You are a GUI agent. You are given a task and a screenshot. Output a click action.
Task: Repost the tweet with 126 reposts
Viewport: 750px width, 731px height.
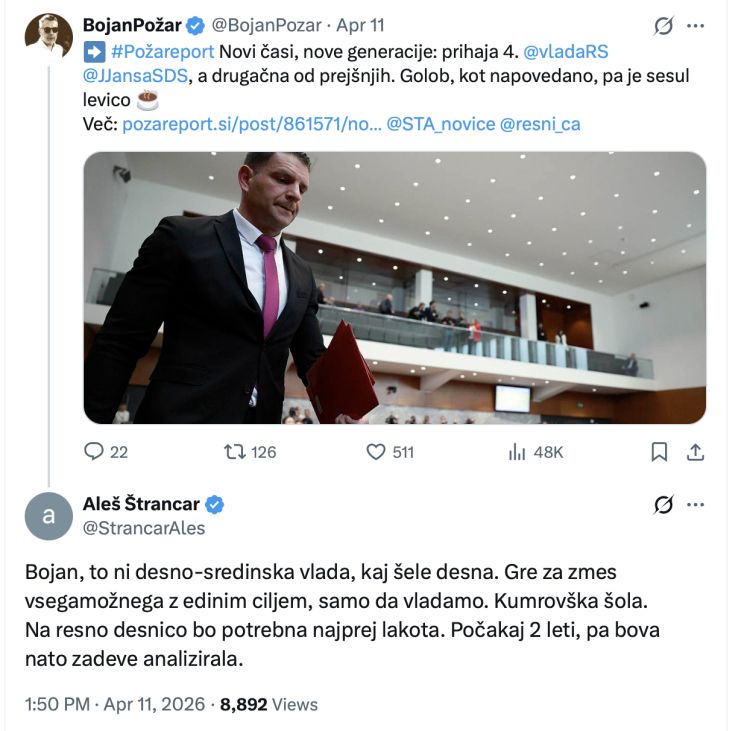(237, 452)
